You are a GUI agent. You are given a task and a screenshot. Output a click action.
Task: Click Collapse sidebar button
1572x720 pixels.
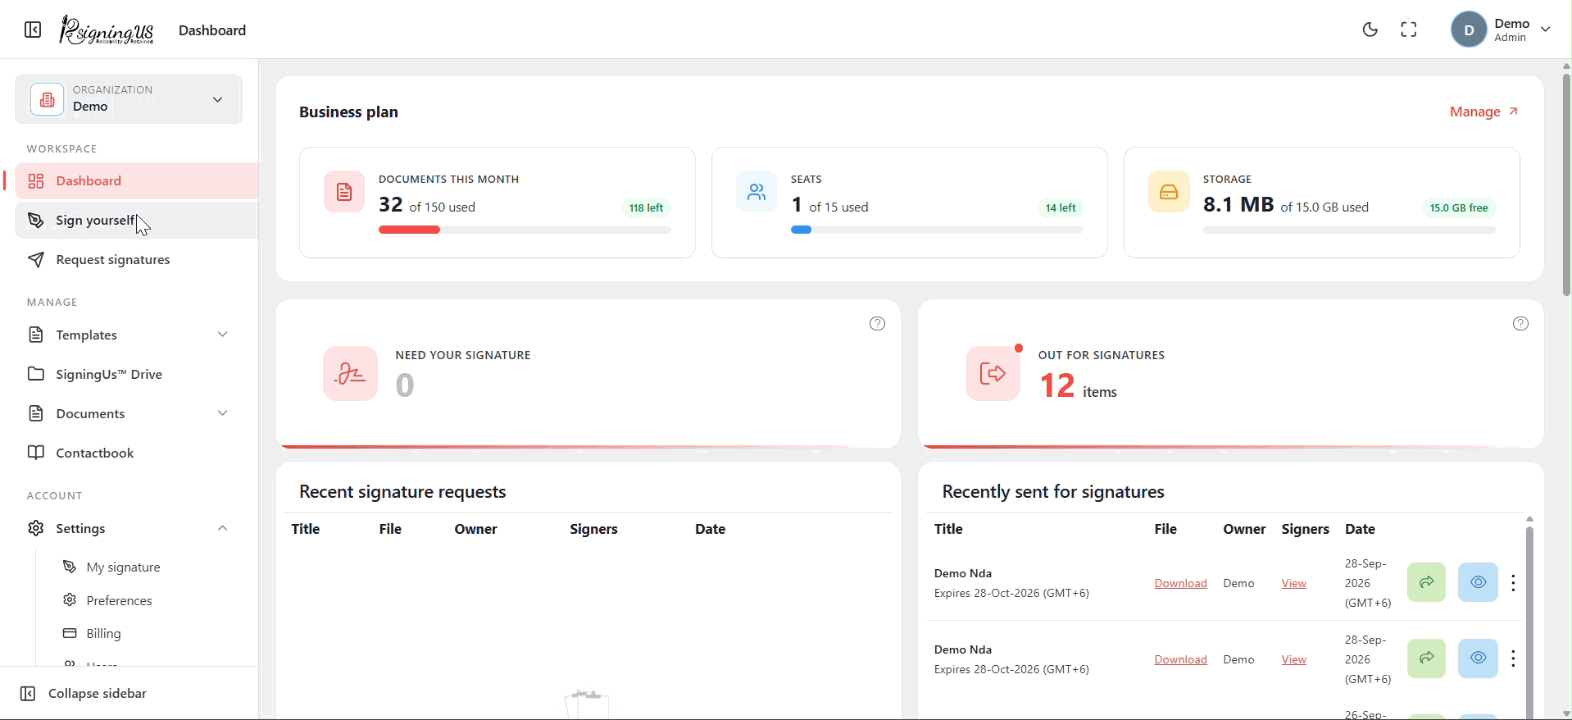coord(84,693)
